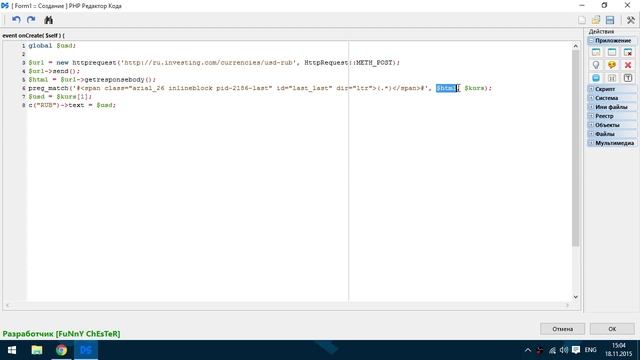
Task: Click the volume speaker tray icon
Action: click(564, 350)
